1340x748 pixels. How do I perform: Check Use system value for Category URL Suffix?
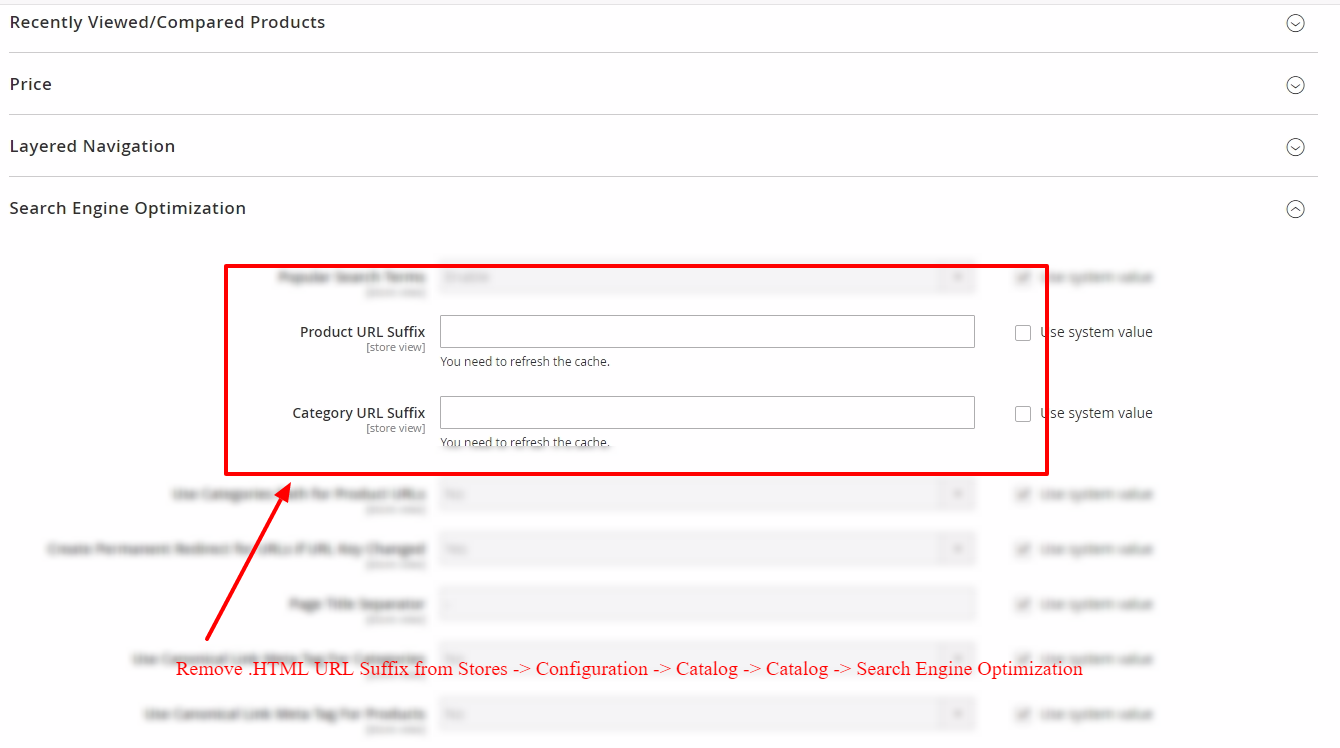[1022, 413]
